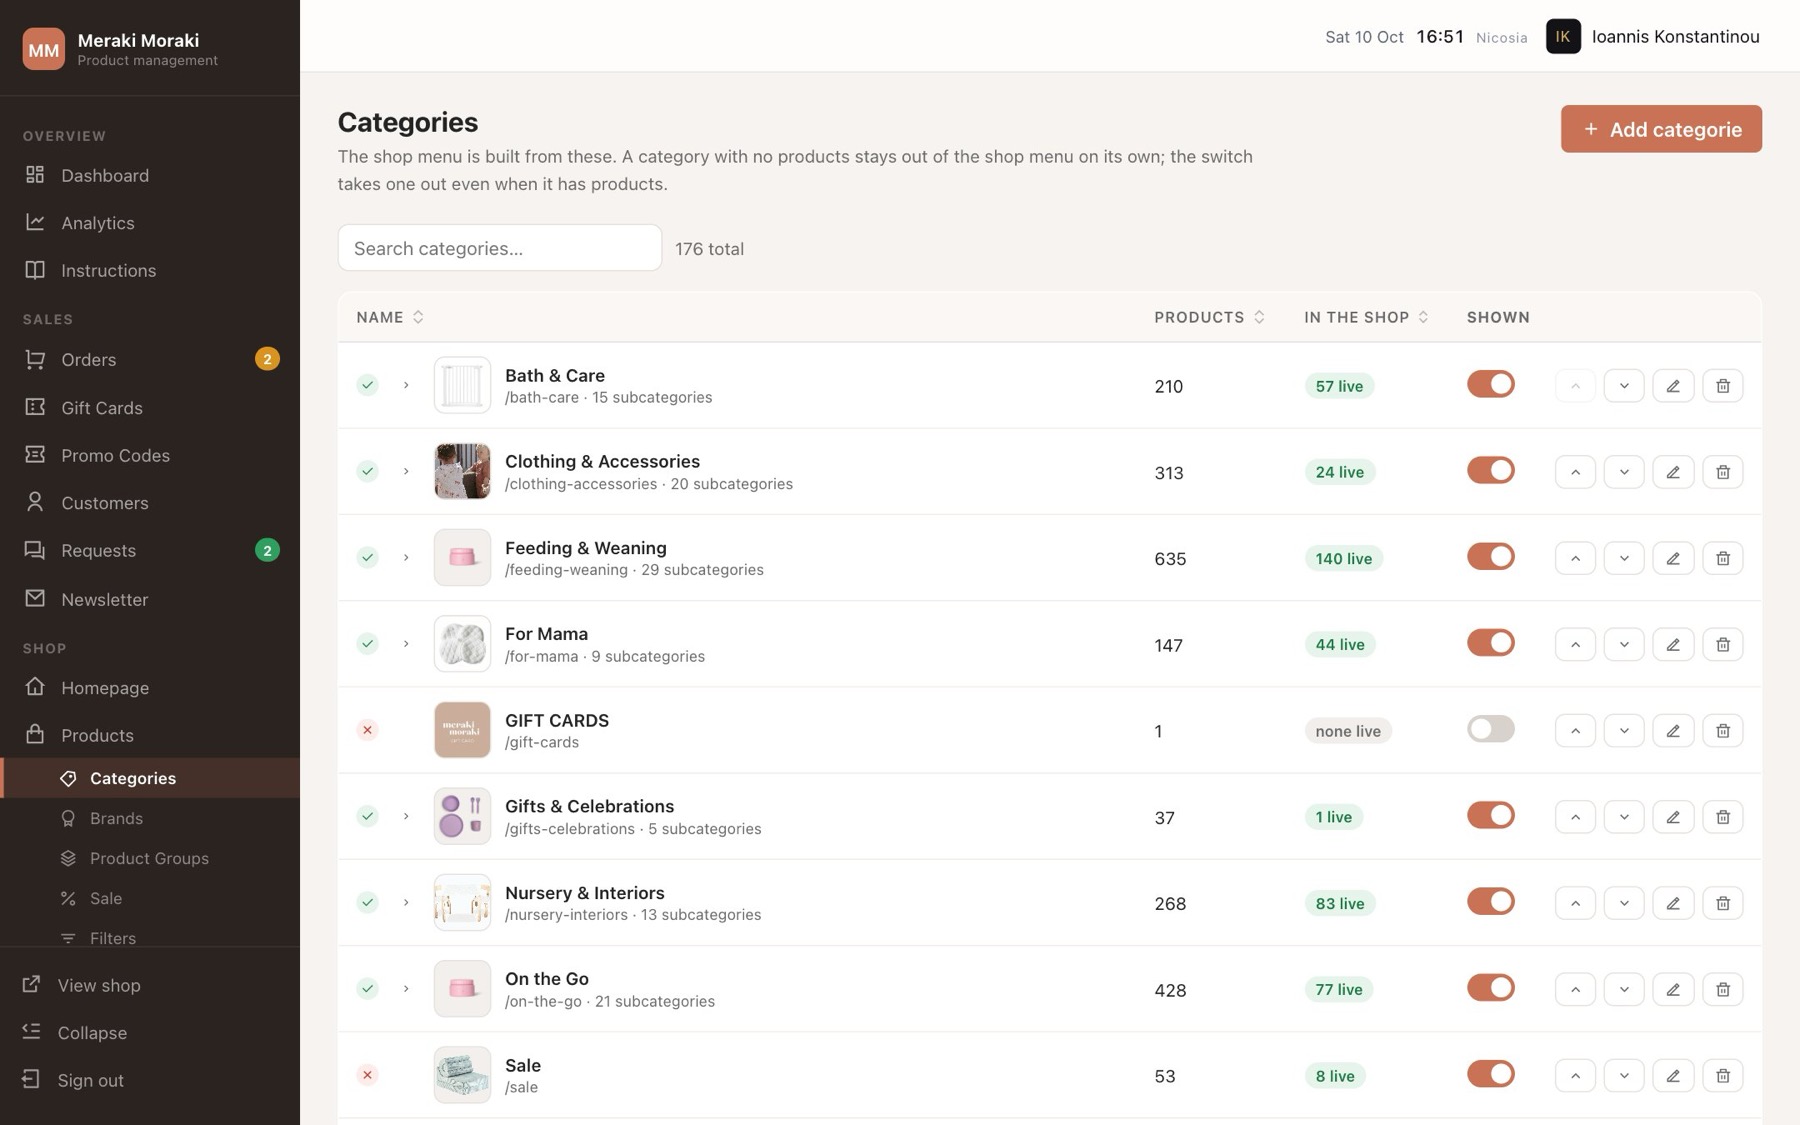Expand Clothing & Accessories subcategories
1800x1125 pixels.
[406, 472]
